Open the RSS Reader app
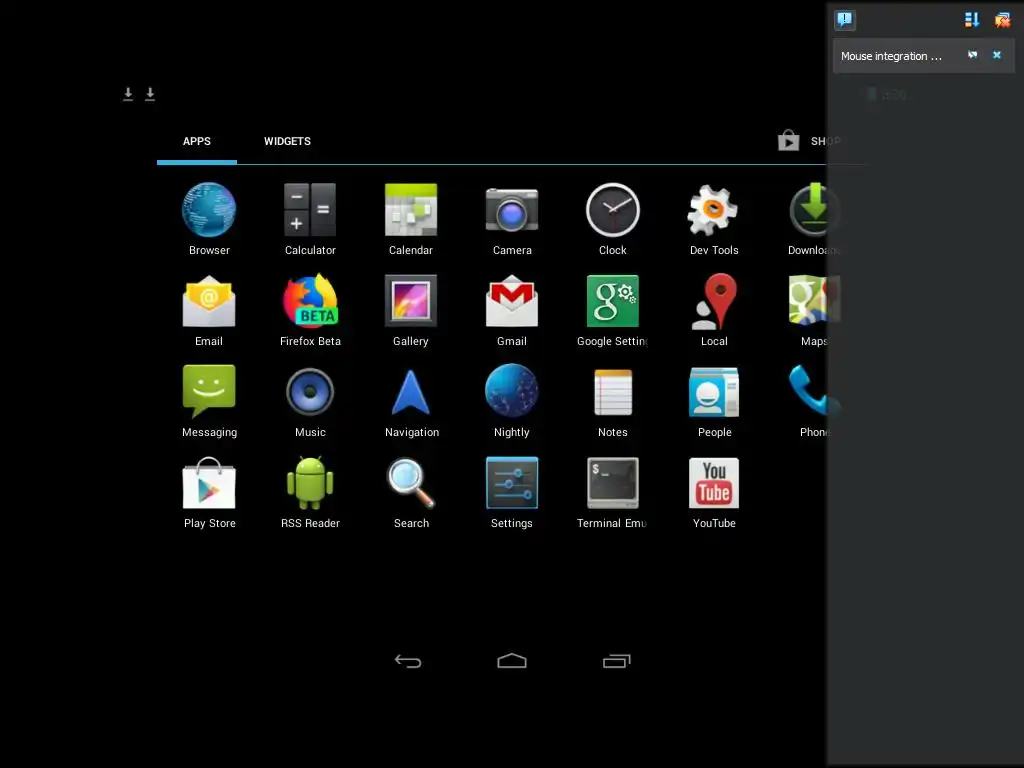 [310, 492]
